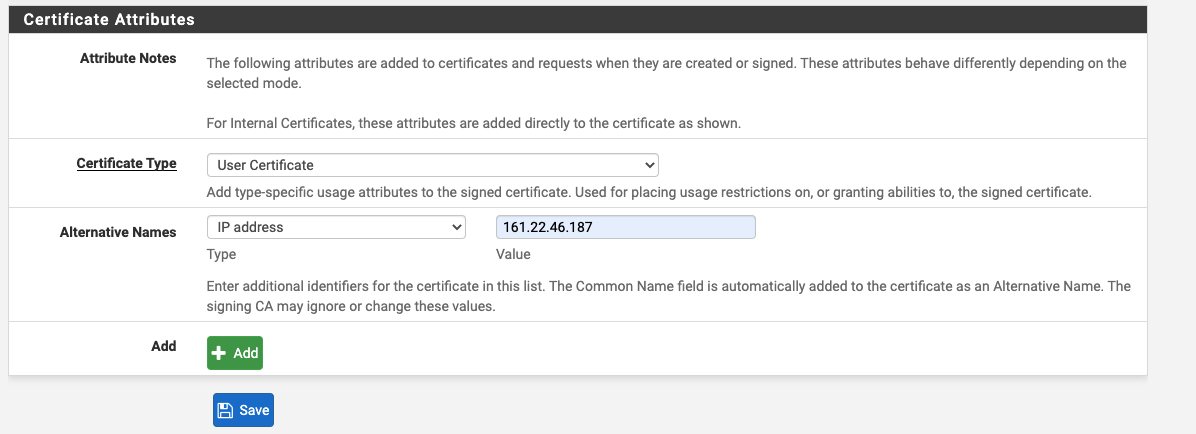
Task: Click the 'following attributes are added' note paragraph
Action: pyautogui.click(x=667, y=73)
